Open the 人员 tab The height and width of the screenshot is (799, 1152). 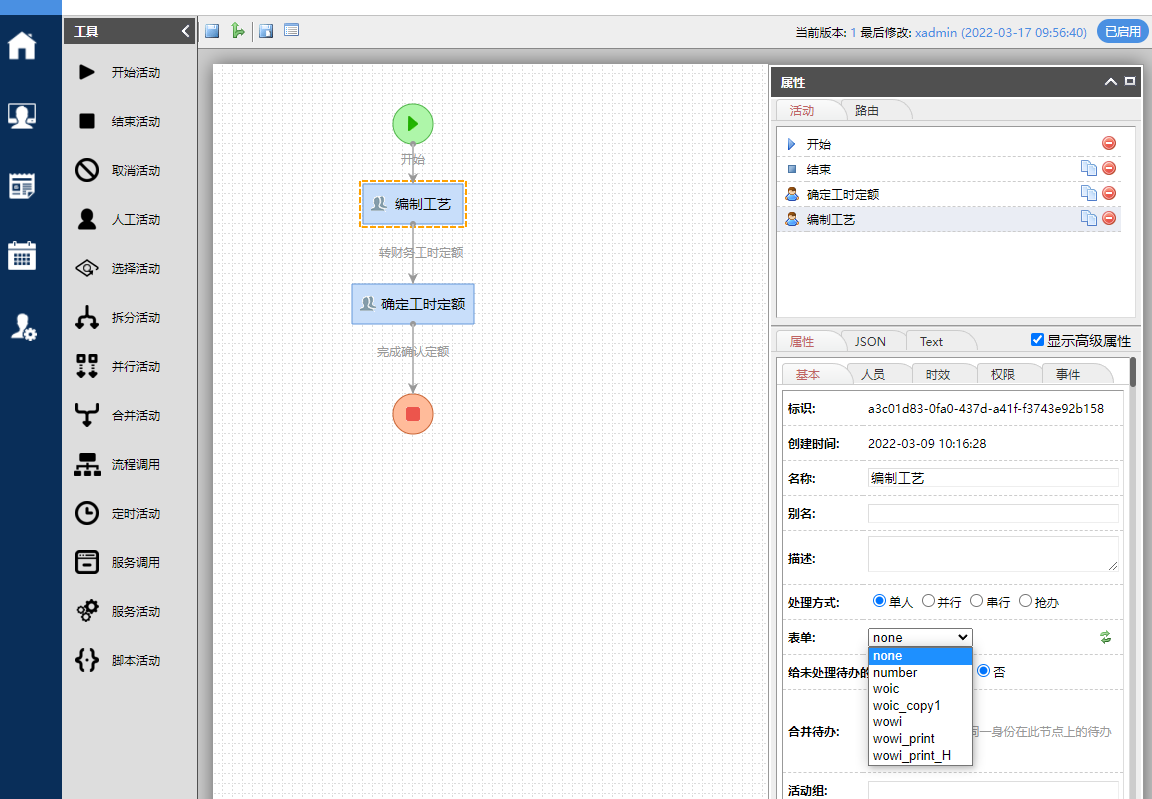(873, 375)
